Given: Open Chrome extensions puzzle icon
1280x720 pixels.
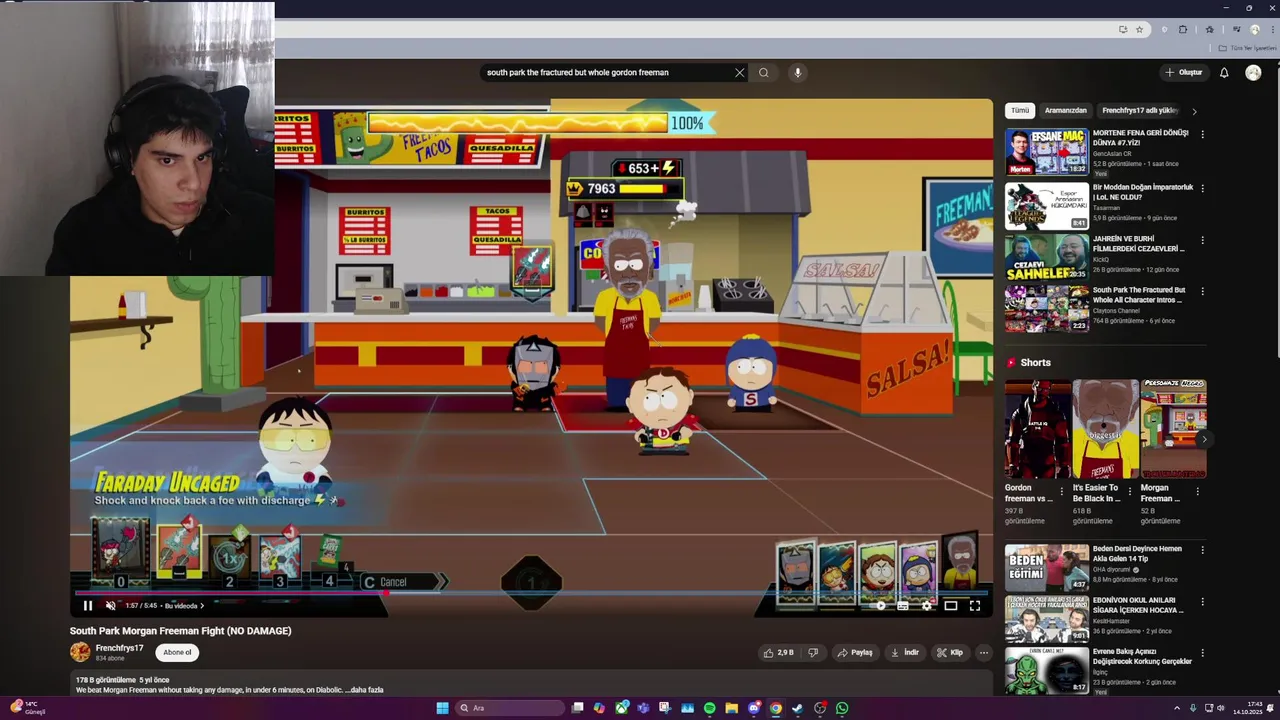Looking at the screenshot, I should click(1183, 29).
